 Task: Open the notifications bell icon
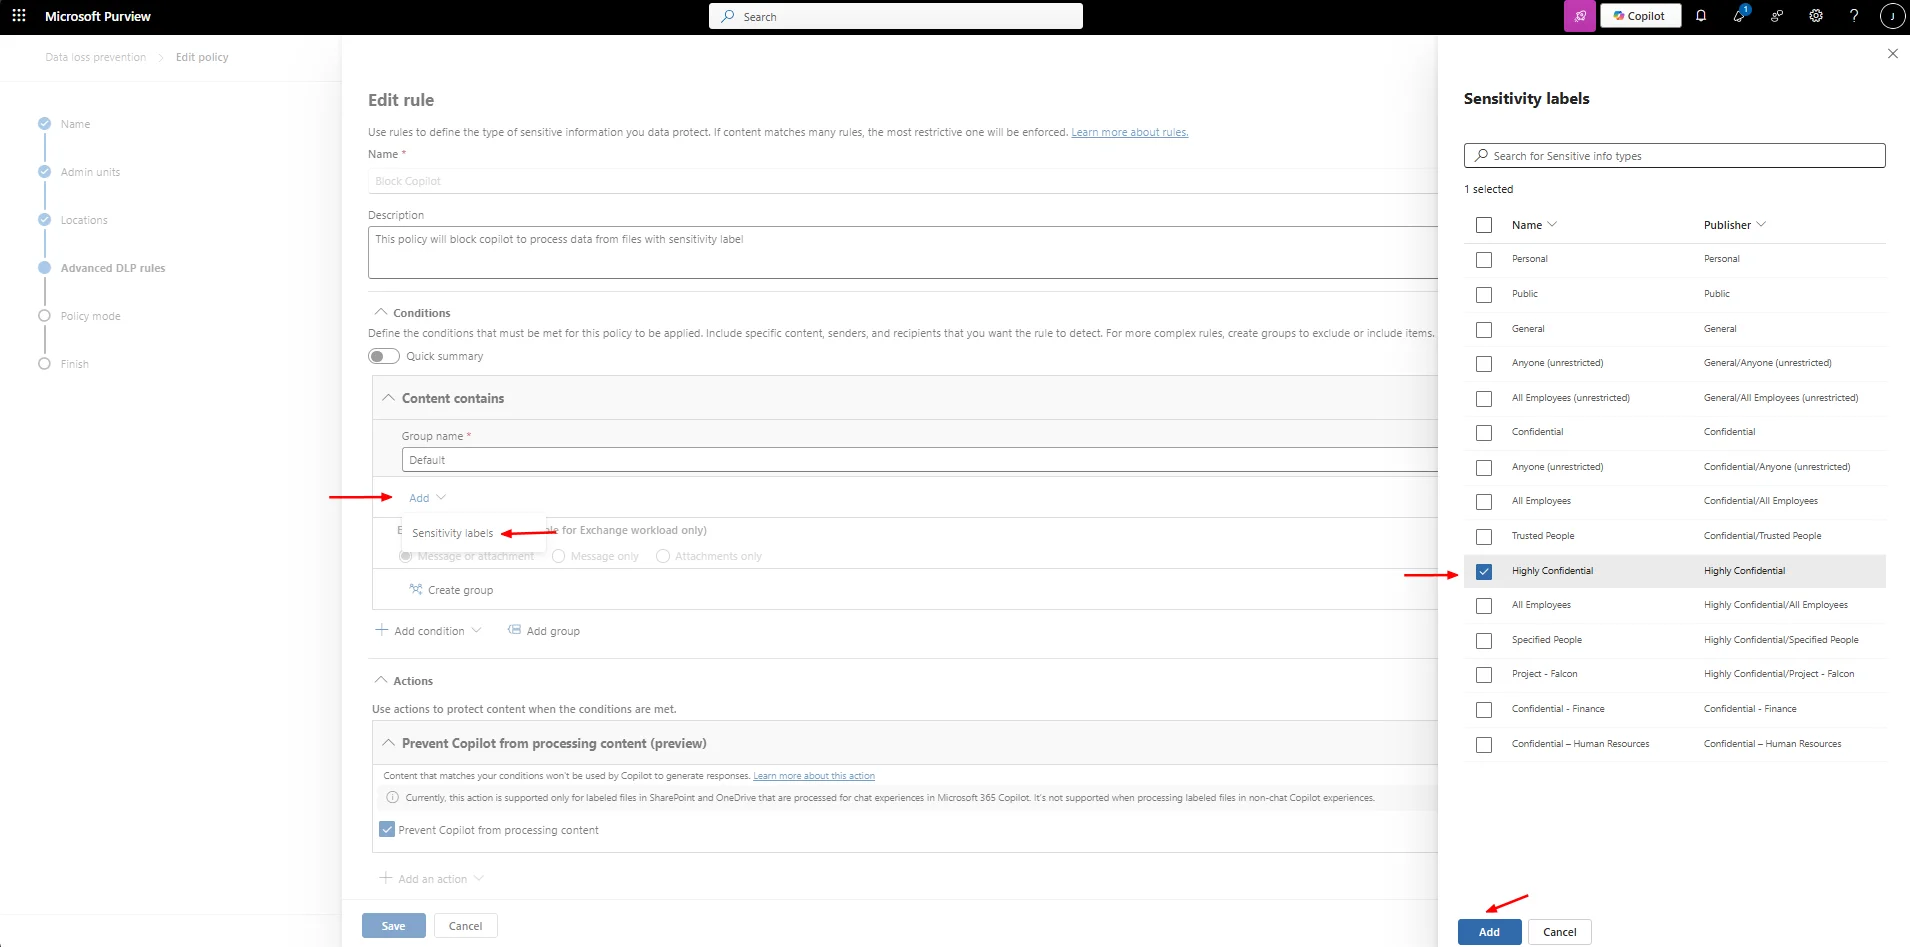pos(1701,16)
